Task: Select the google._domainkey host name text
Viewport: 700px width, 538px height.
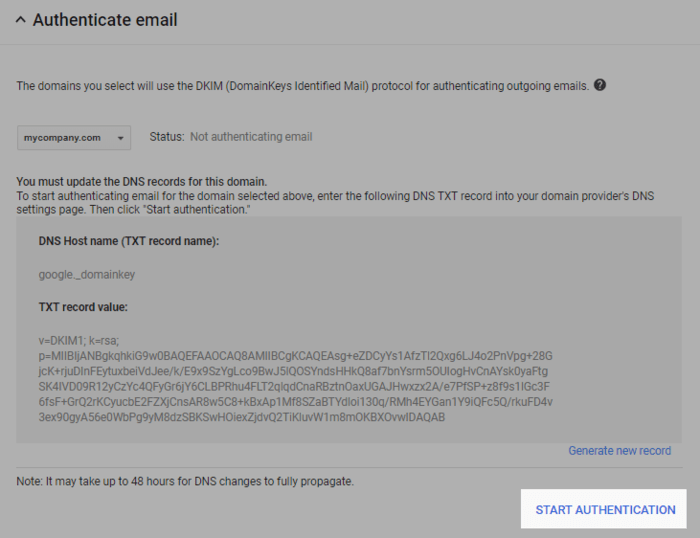Action: click(85, 272)
